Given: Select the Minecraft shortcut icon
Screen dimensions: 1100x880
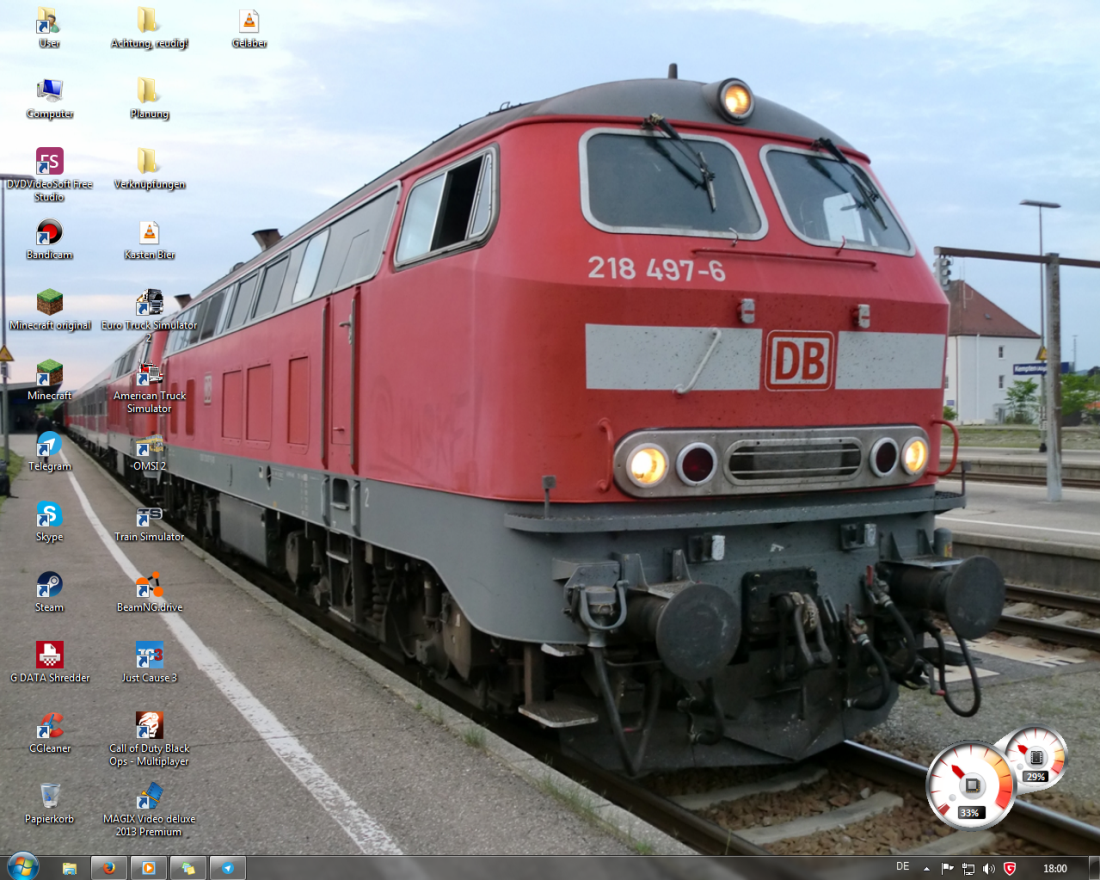Looking at the screenshot, I should click(49, 380).
